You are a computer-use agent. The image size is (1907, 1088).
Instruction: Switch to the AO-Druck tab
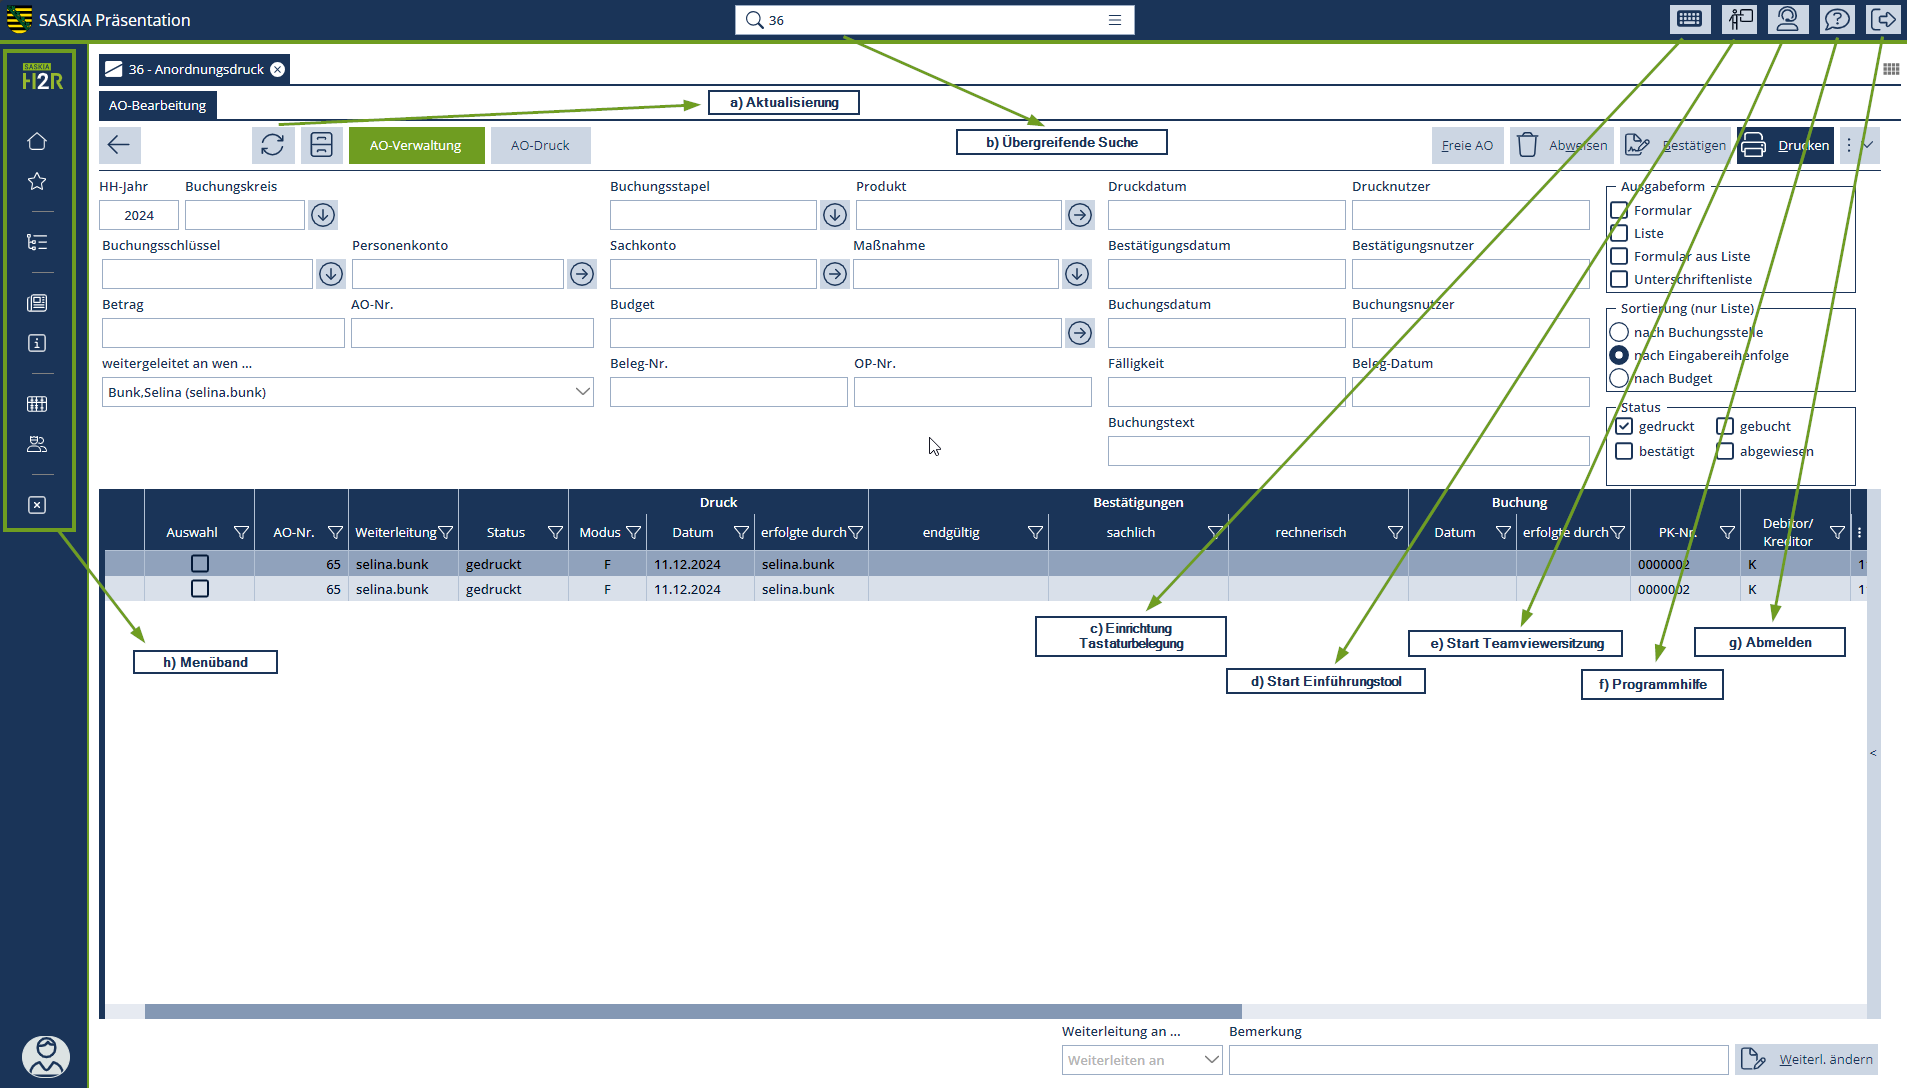(x=540, y=145)
